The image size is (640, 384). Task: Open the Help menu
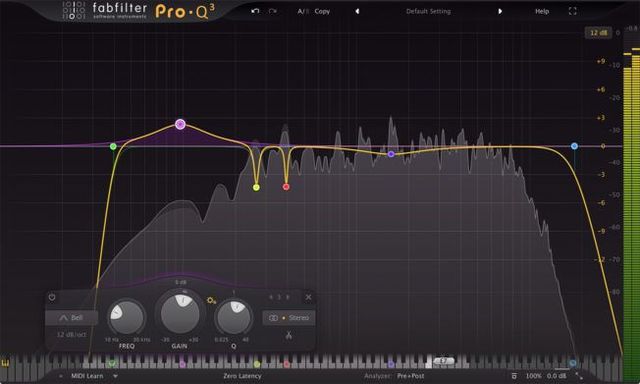[542, 11]
